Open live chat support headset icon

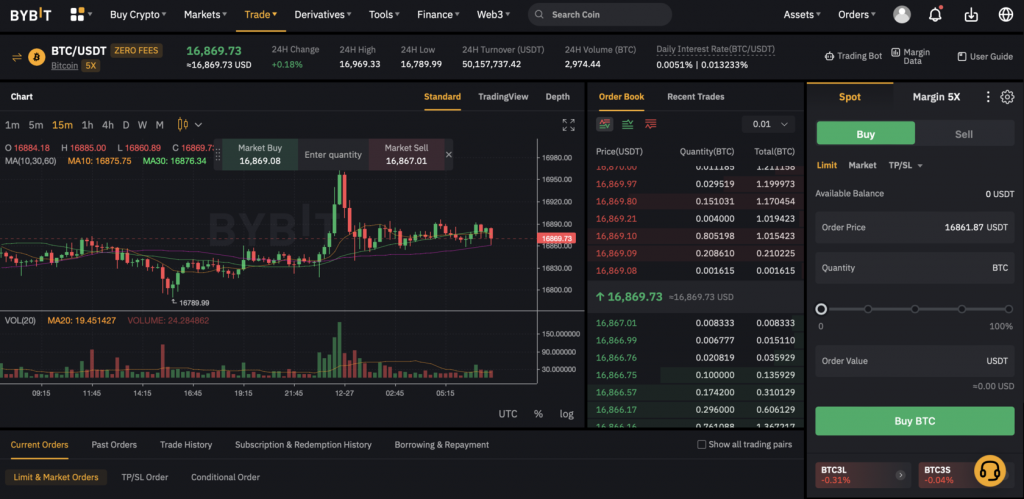(989, 470)
